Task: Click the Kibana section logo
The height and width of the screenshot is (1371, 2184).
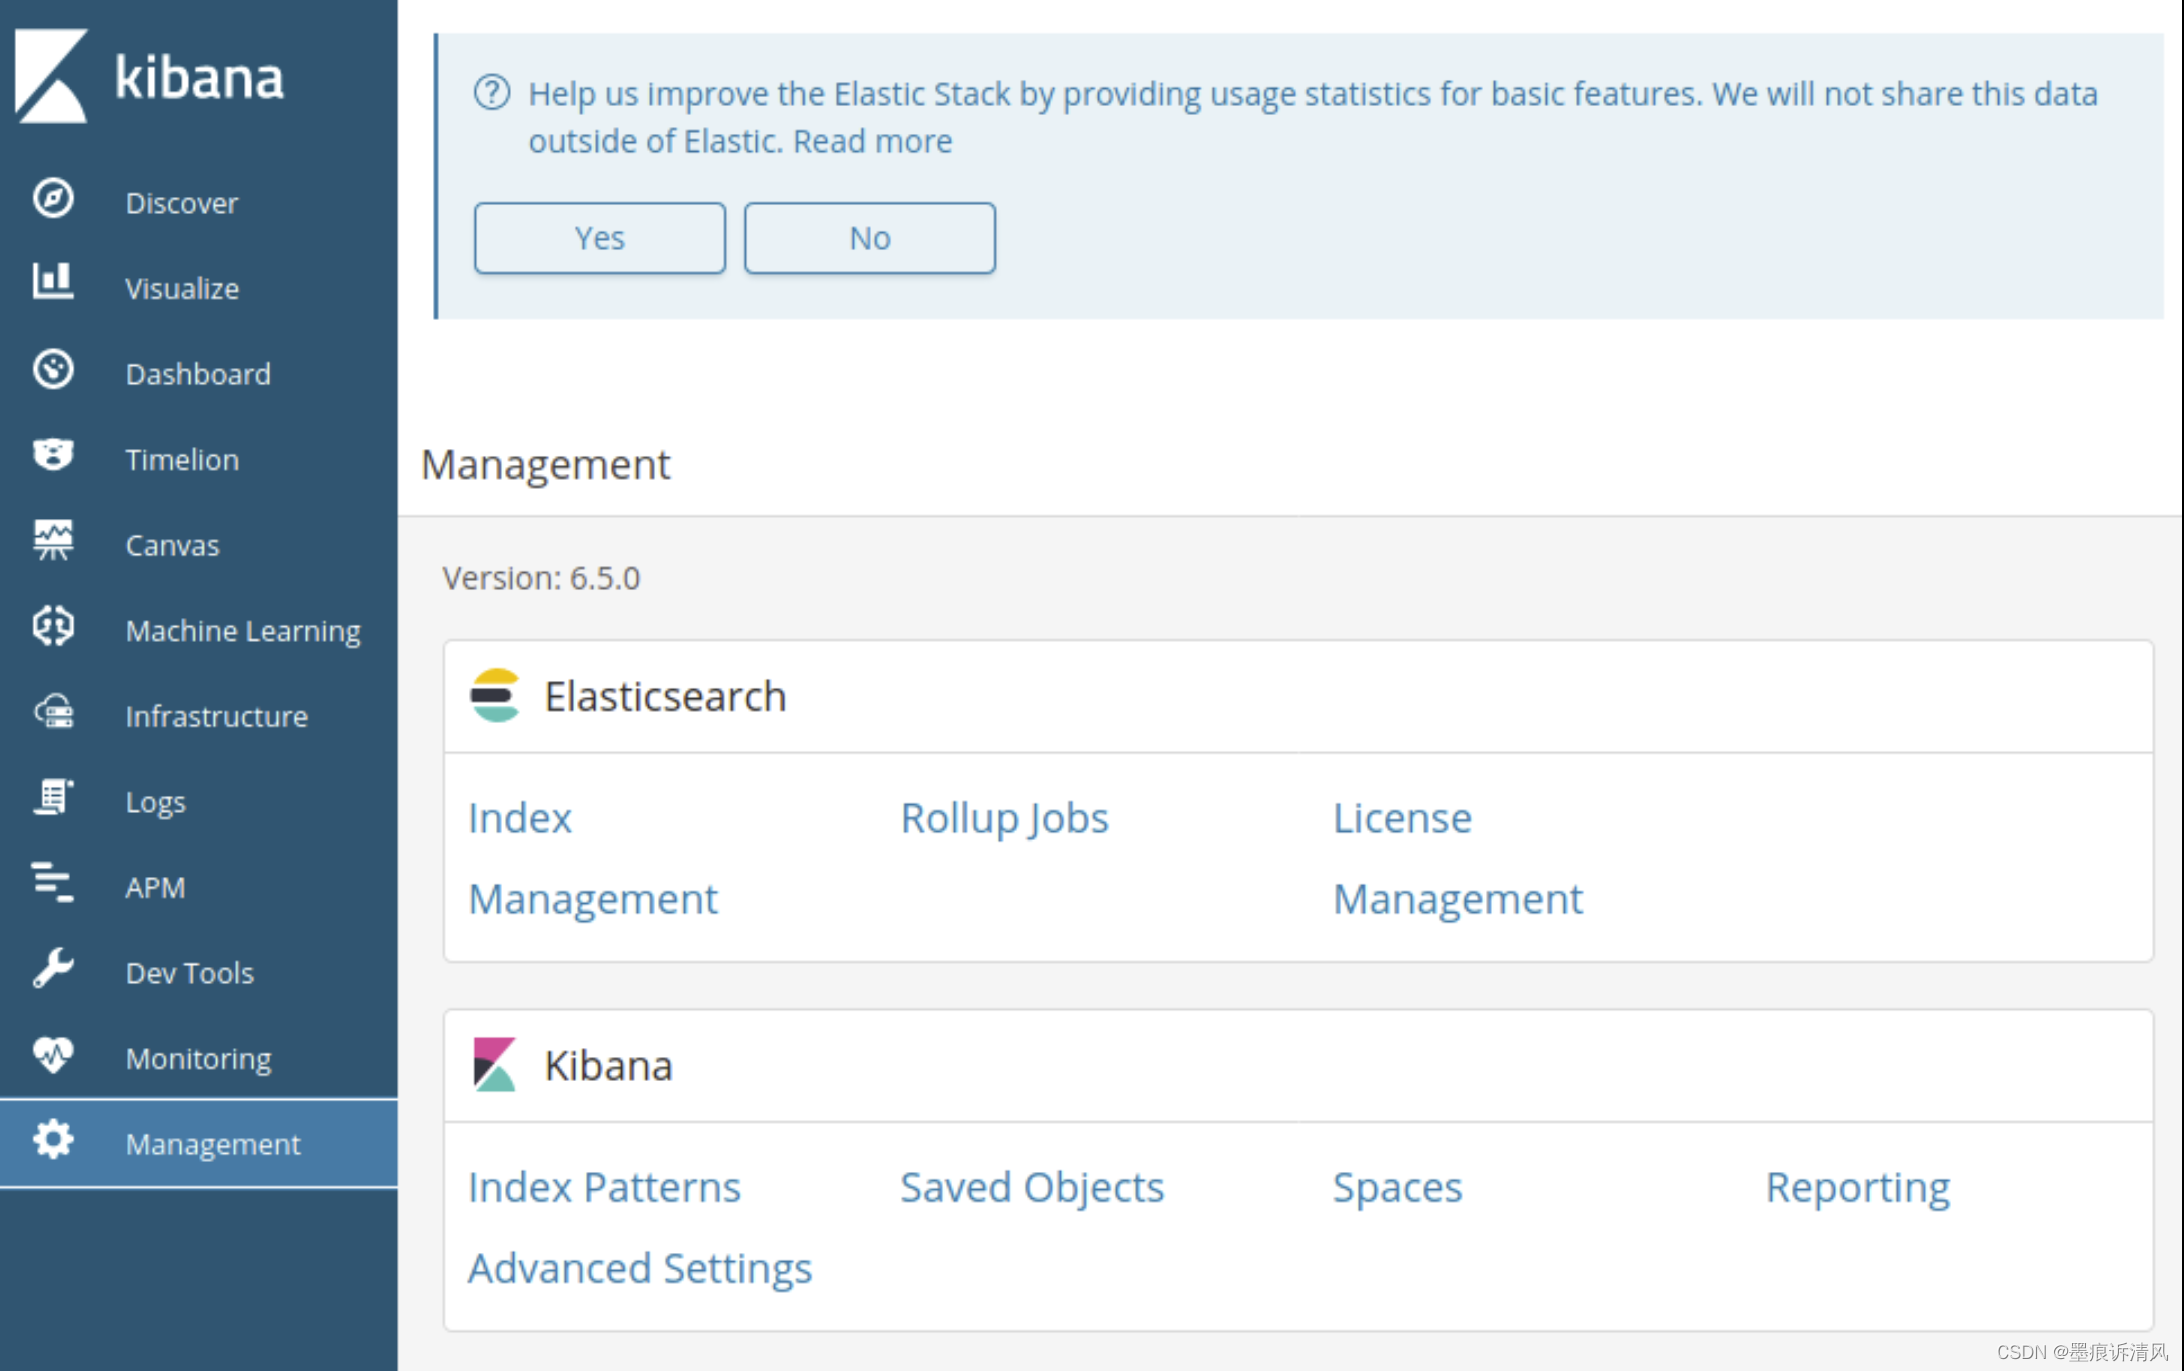Action: 494,1065
